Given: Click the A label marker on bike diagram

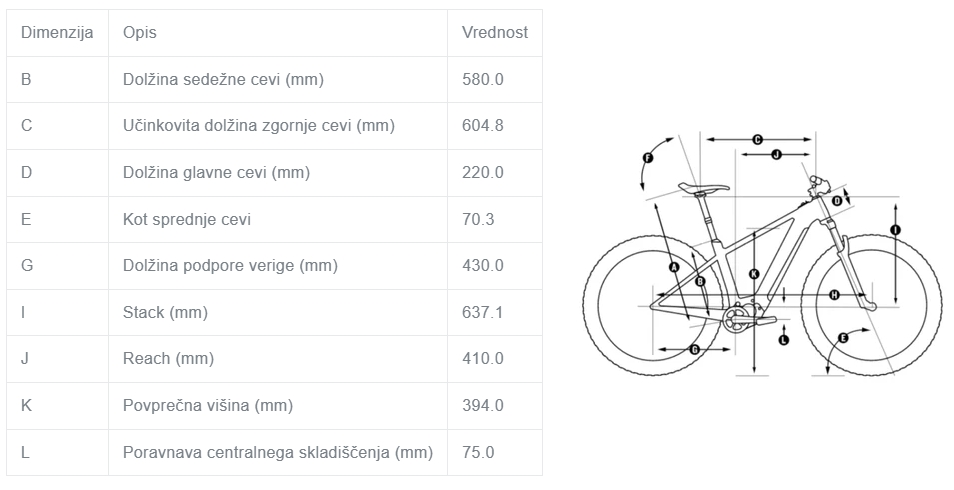Looking at the screenshot, I should point(674,267).
